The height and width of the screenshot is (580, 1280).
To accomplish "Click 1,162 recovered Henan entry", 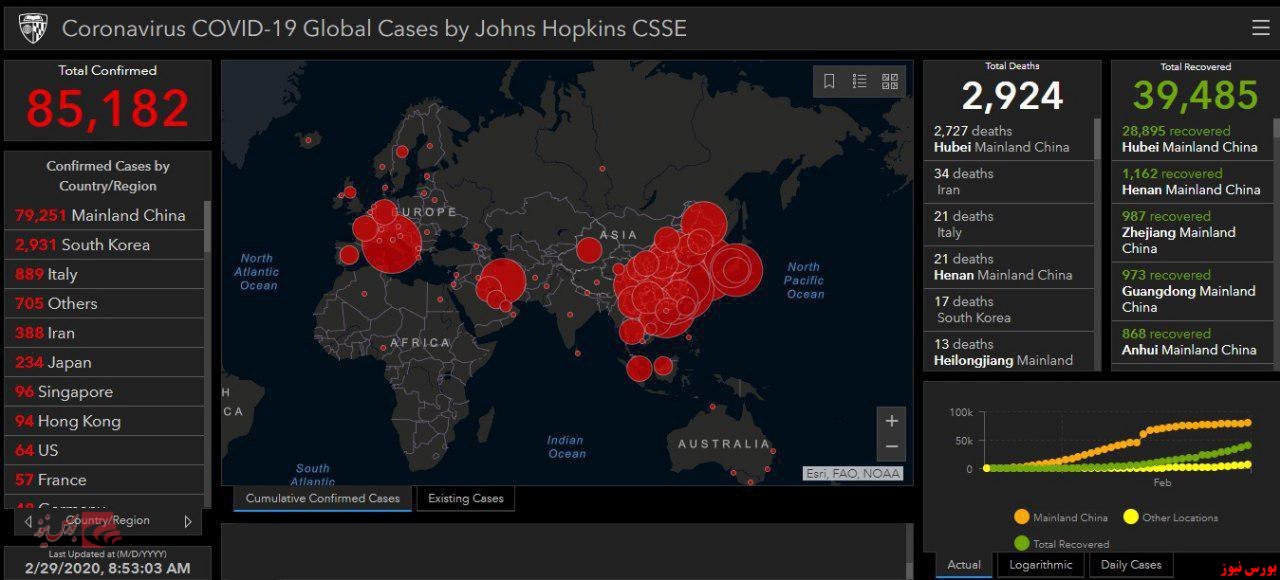I will 1192,182.
